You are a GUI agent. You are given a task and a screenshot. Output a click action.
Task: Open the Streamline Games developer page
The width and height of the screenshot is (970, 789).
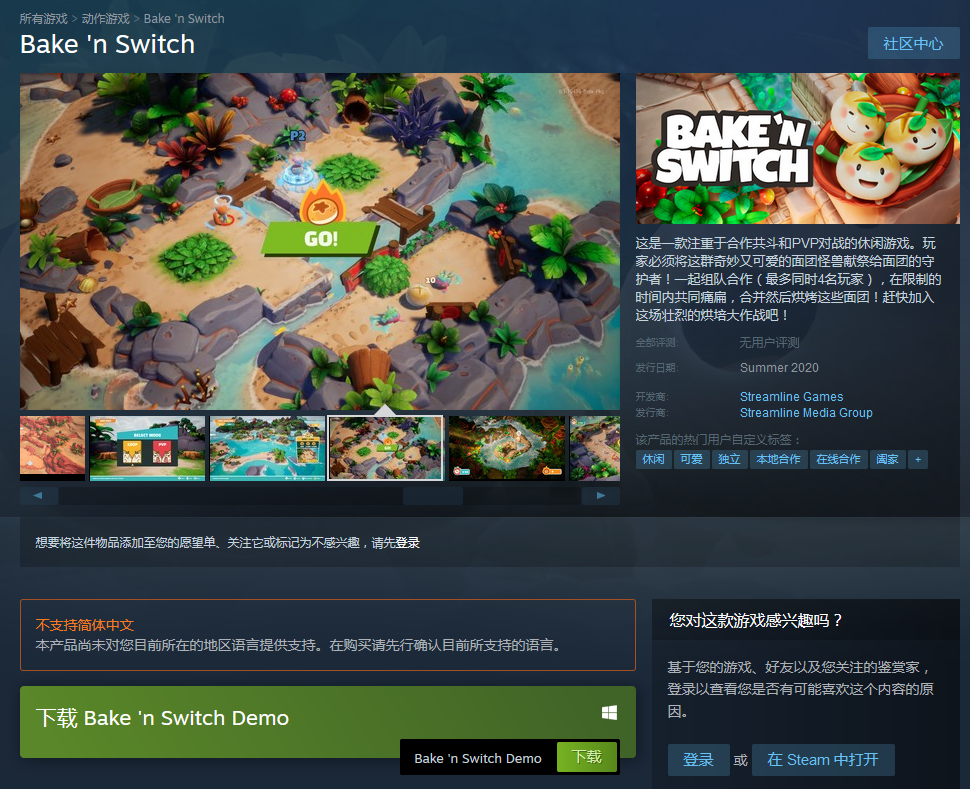tap(791, 397)
